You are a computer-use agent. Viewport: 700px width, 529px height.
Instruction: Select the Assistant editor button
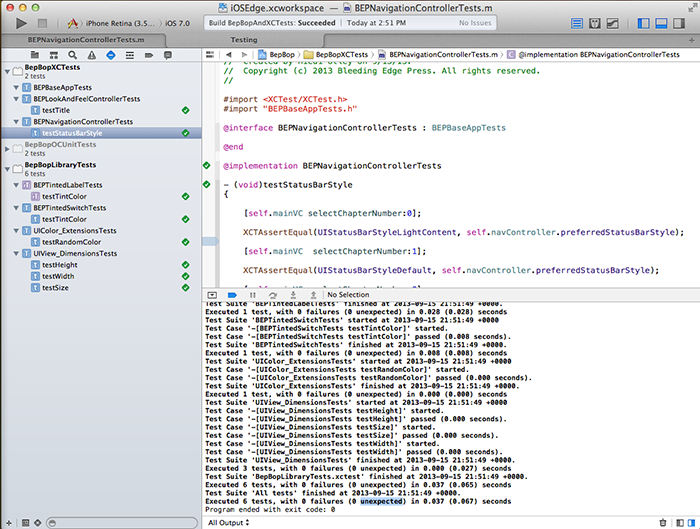click(x=595, y=23)
